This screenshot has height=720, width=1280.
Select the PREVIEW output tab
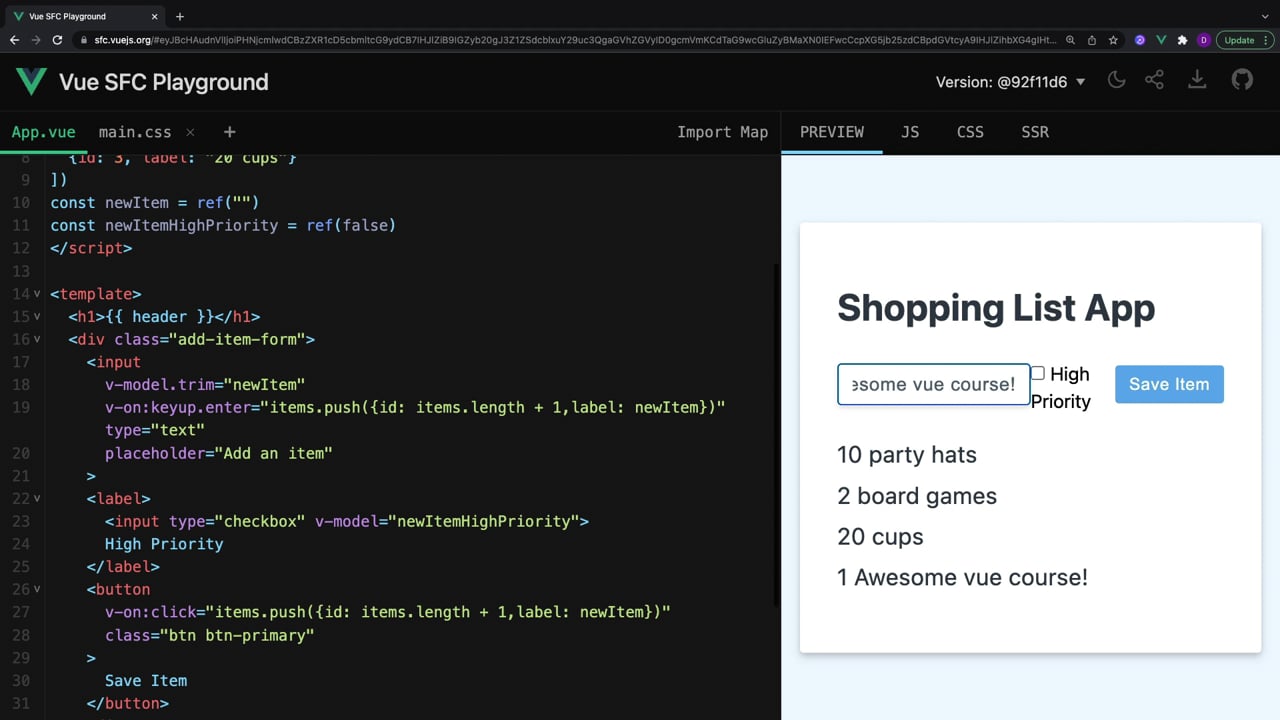(x=832, y=132)
